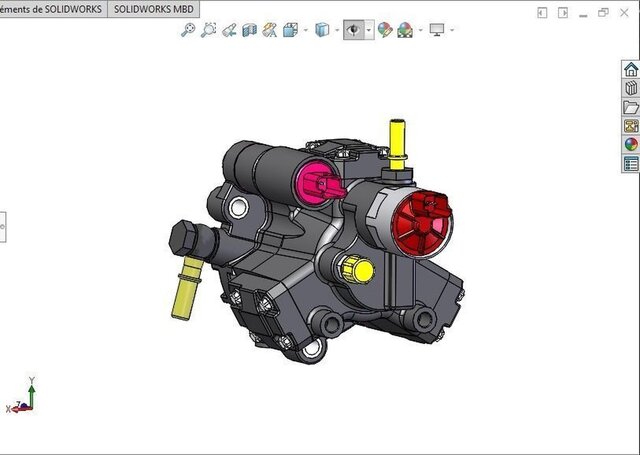Viewport: 640px width, 455px height.
Task: Open the Dynamic Annotation Views tool
Action: pos(270,30)
